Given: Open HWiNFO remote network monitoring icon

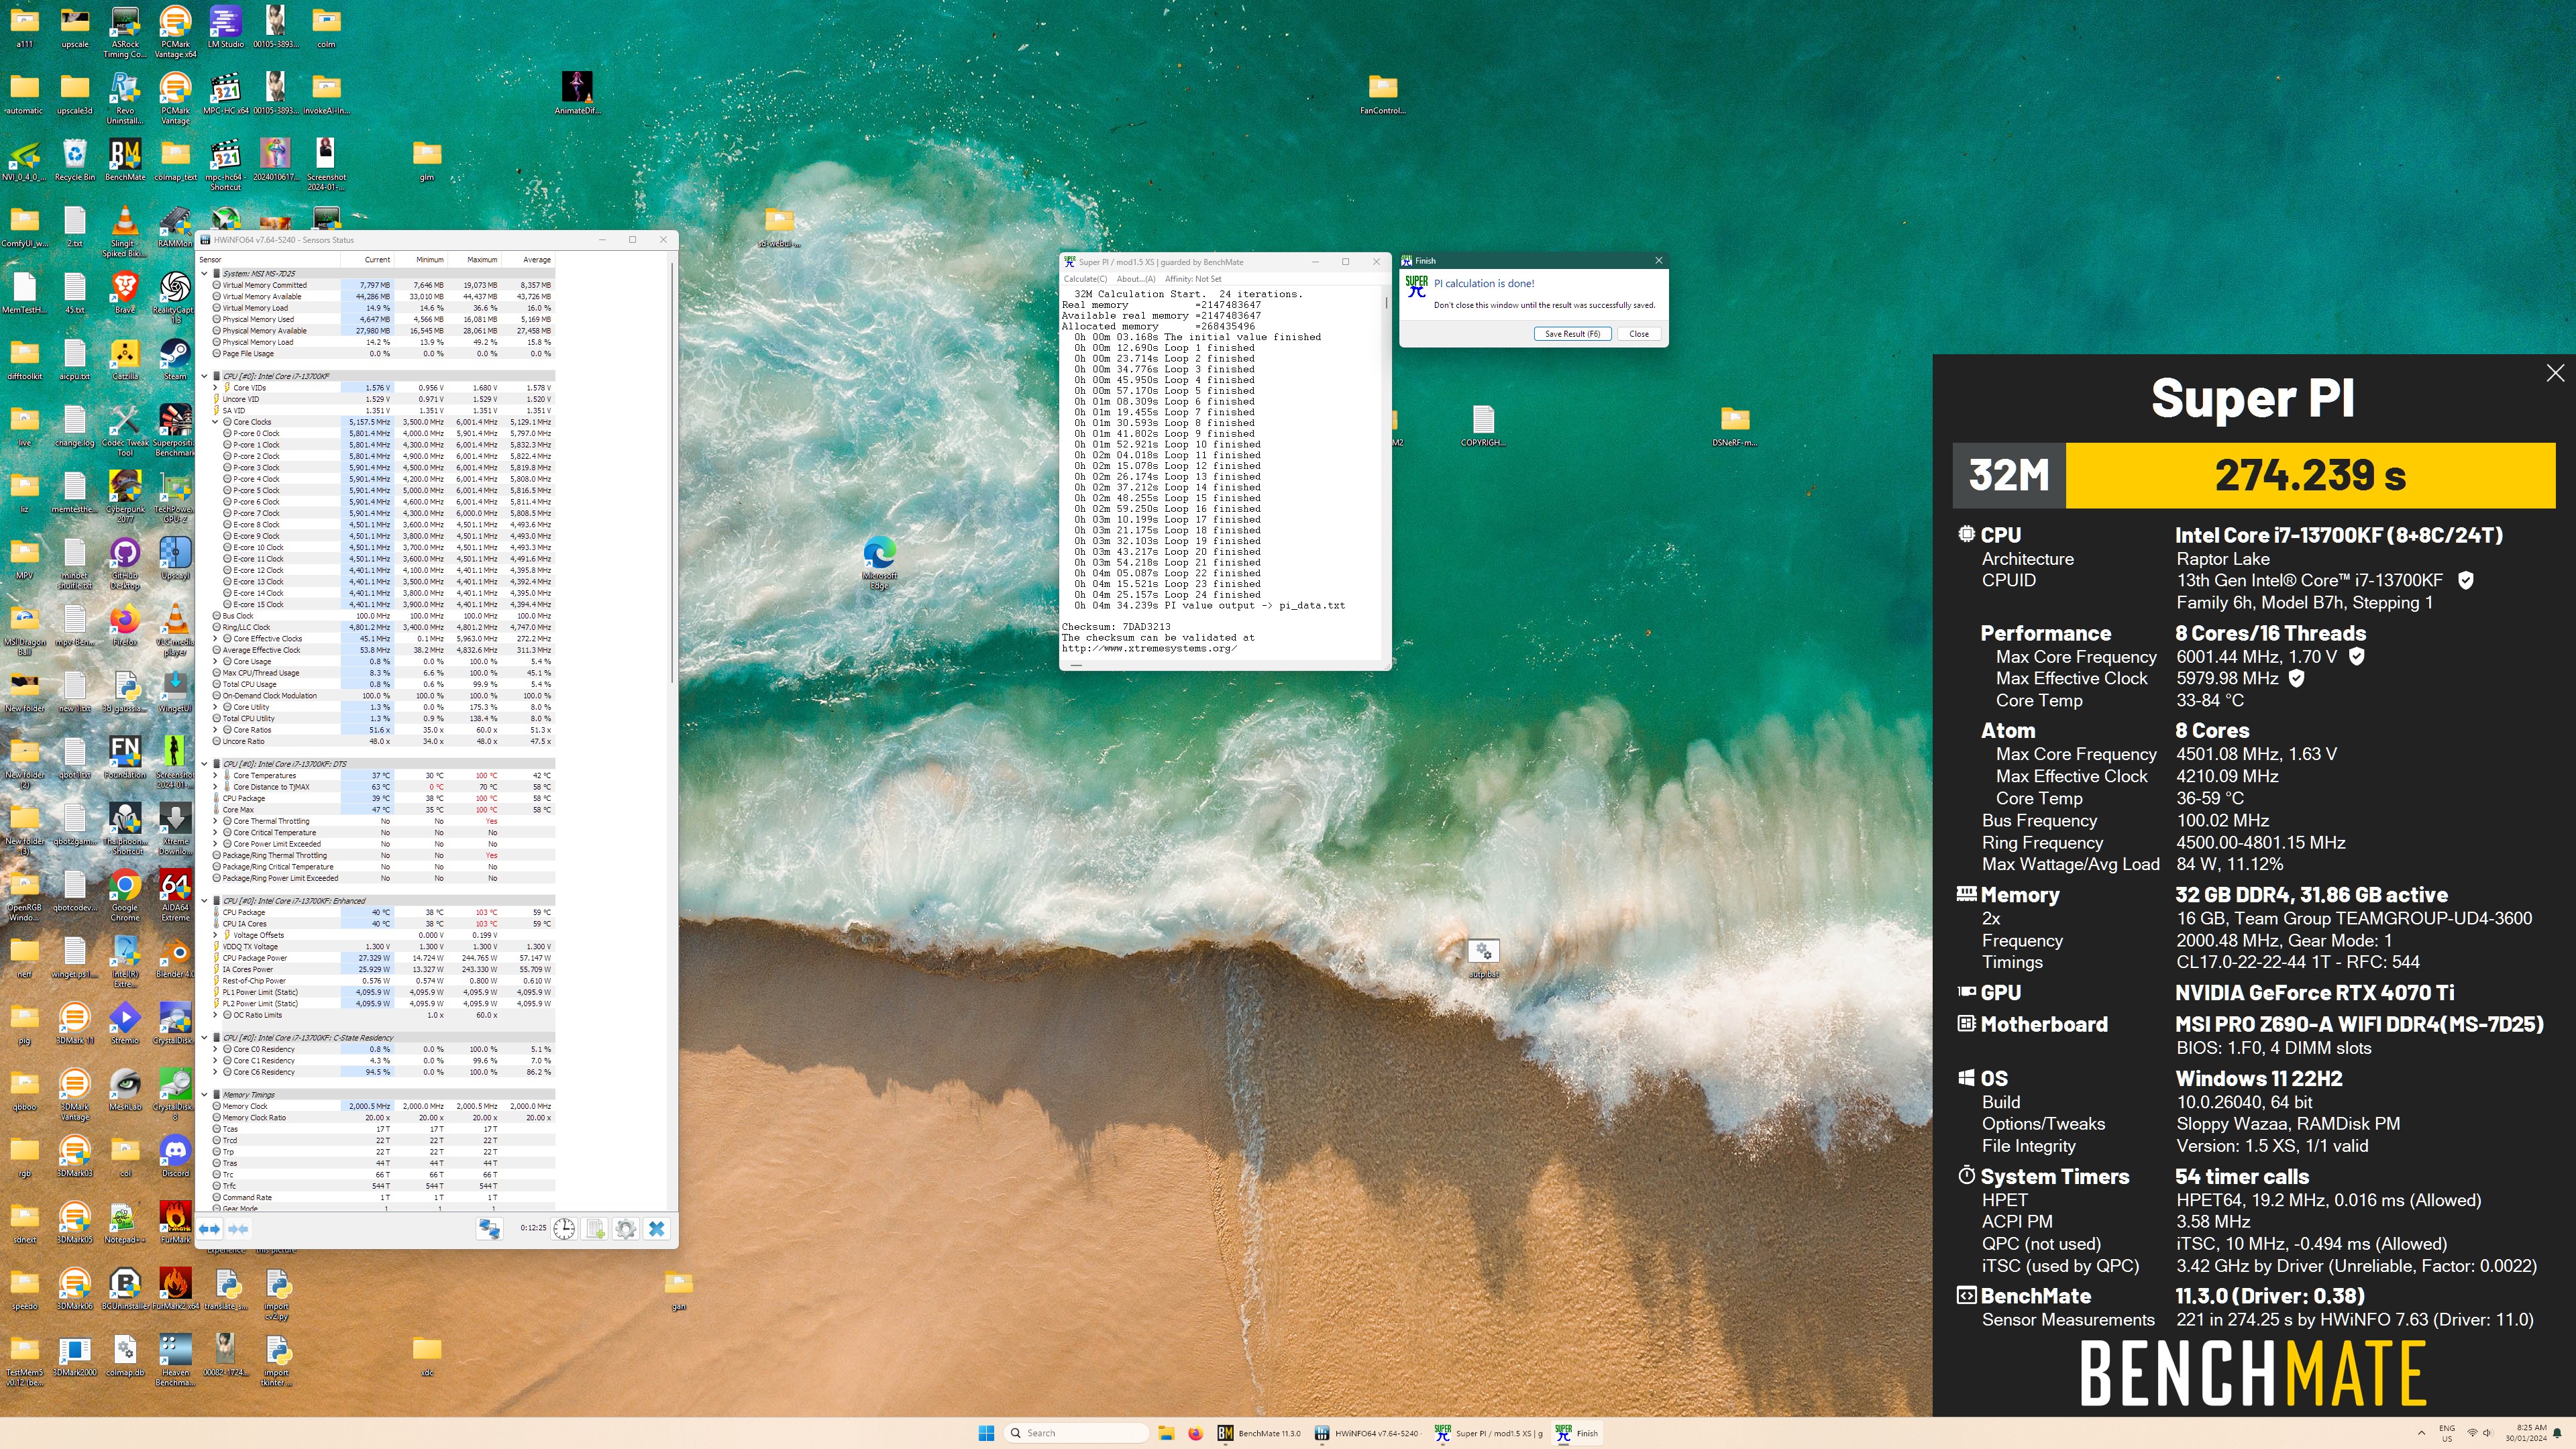Looking at the screenshot, I should click(489, 1229).
